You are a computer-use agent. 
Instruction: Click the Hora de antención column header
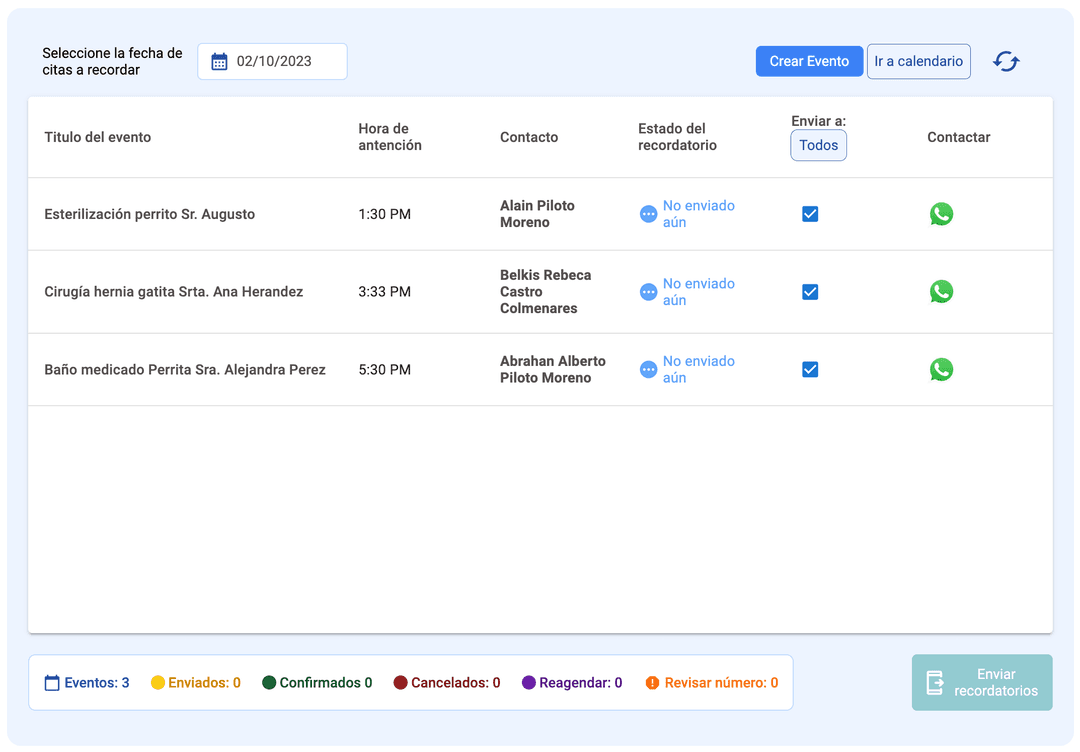390,137
